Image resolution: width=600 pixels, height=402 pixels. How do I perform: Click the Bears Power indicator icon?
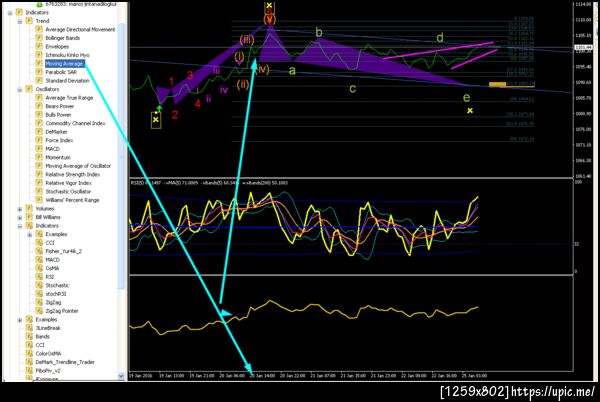point(39,106)
